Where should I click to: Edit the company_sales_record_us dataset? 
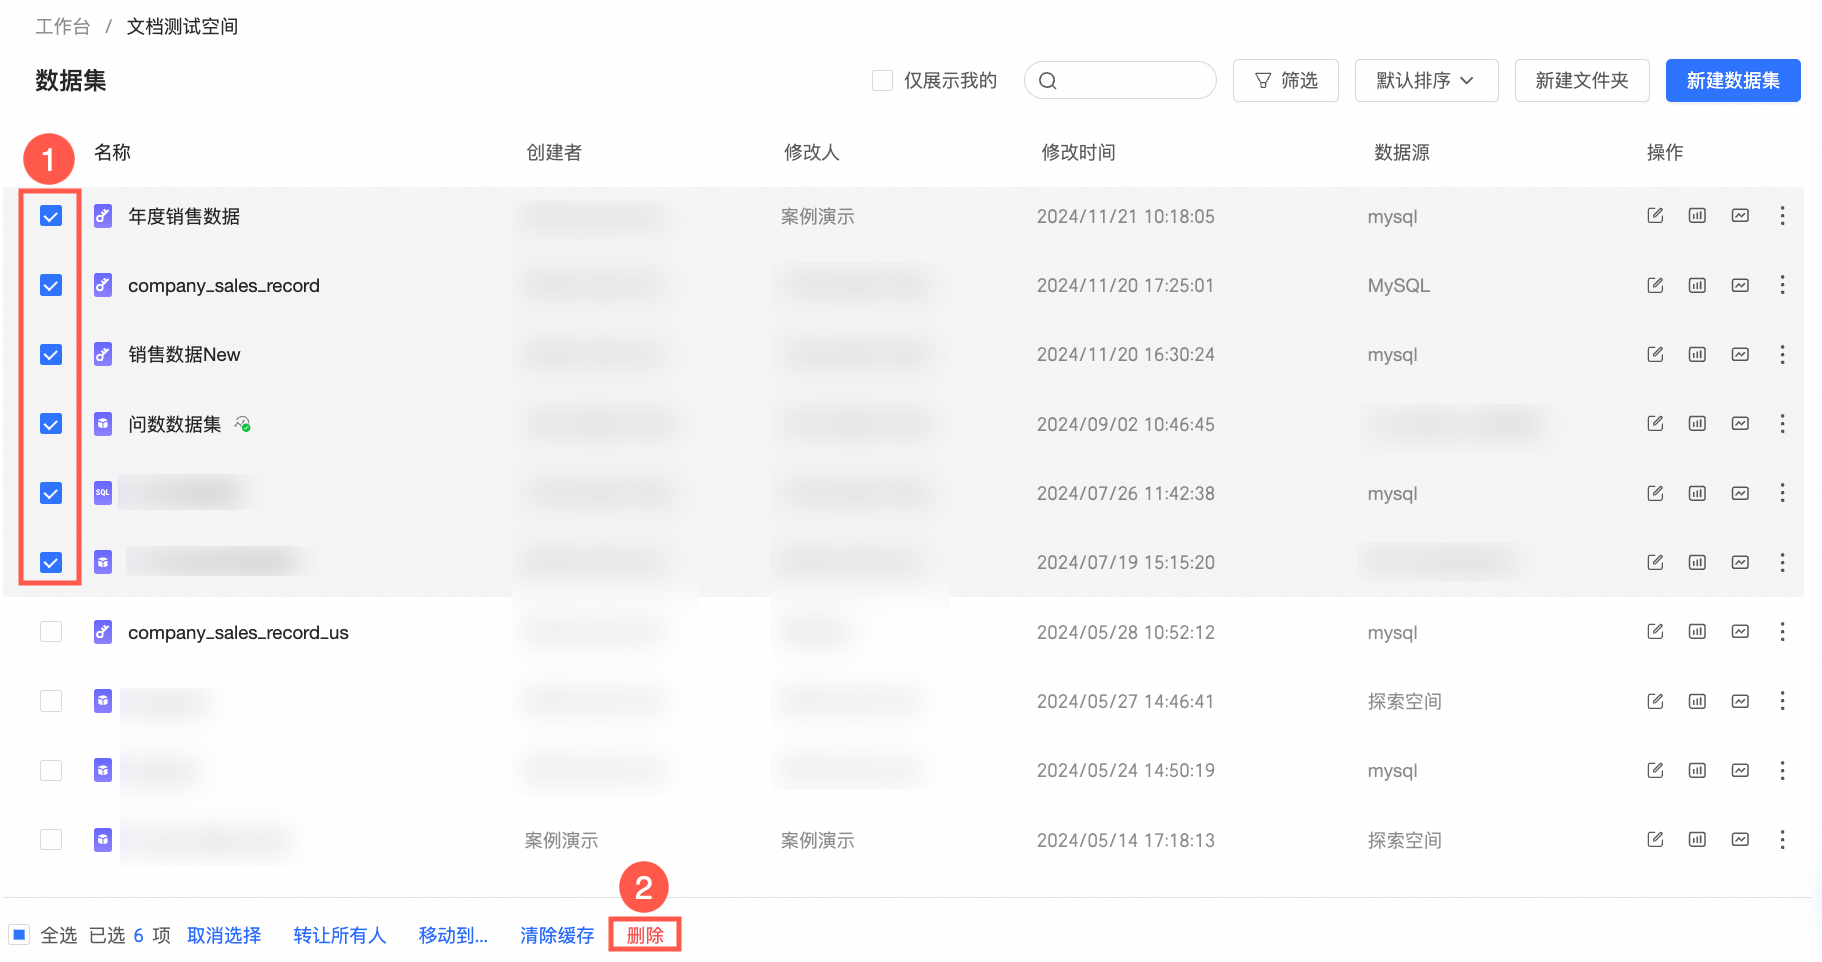tap(1655, 632)
